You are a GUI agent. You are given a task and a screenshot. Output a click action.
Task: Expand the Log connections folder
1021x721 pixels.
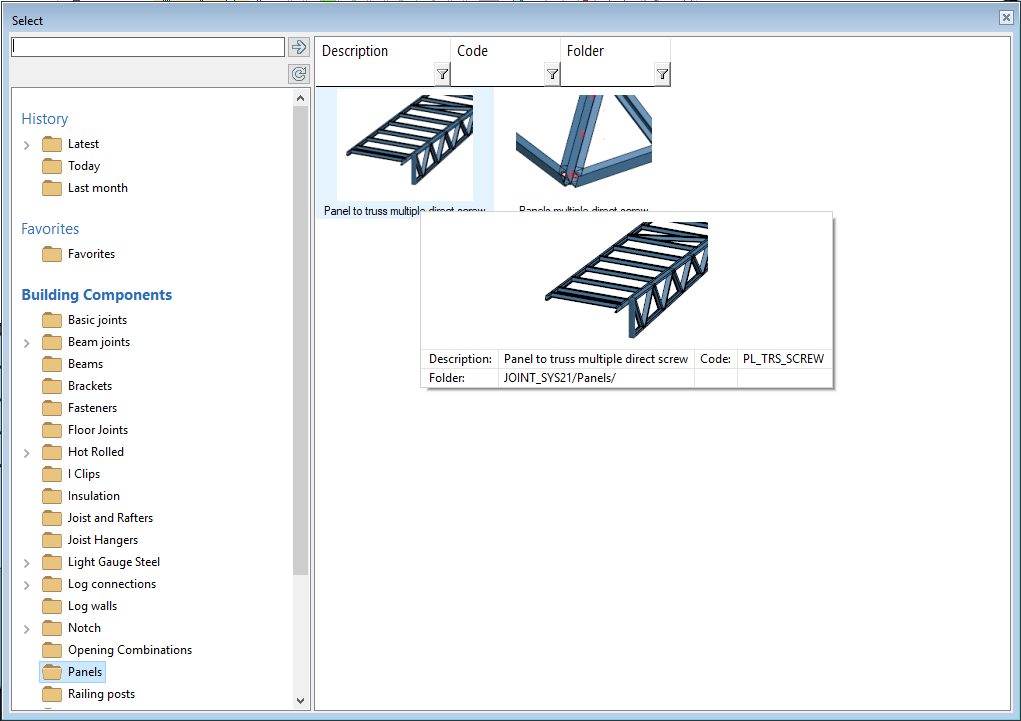[x=27, y=585]
